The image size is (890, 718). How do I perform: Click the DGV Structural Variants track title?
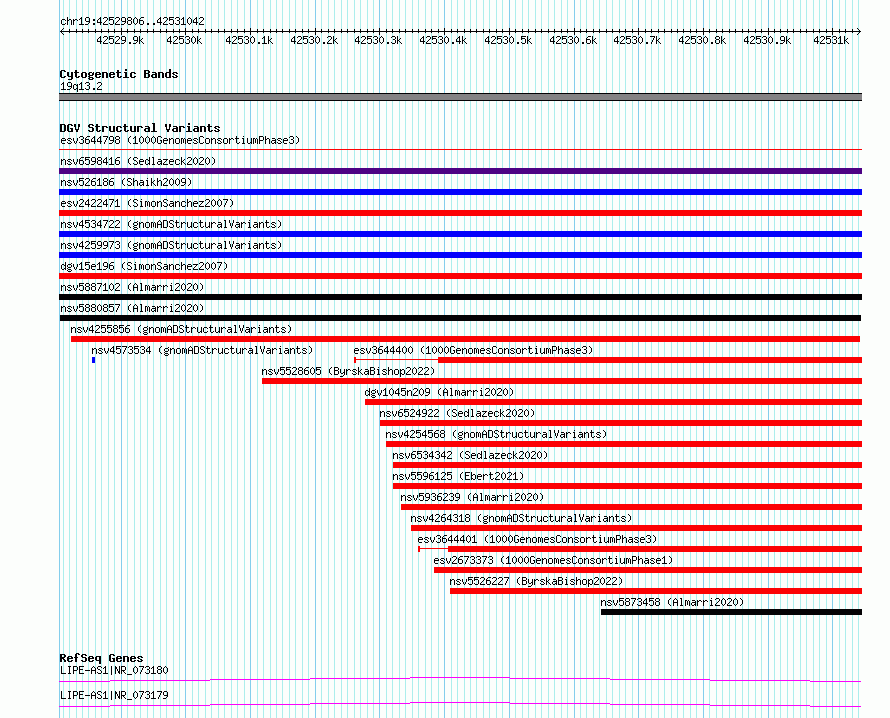coord(140,128)
